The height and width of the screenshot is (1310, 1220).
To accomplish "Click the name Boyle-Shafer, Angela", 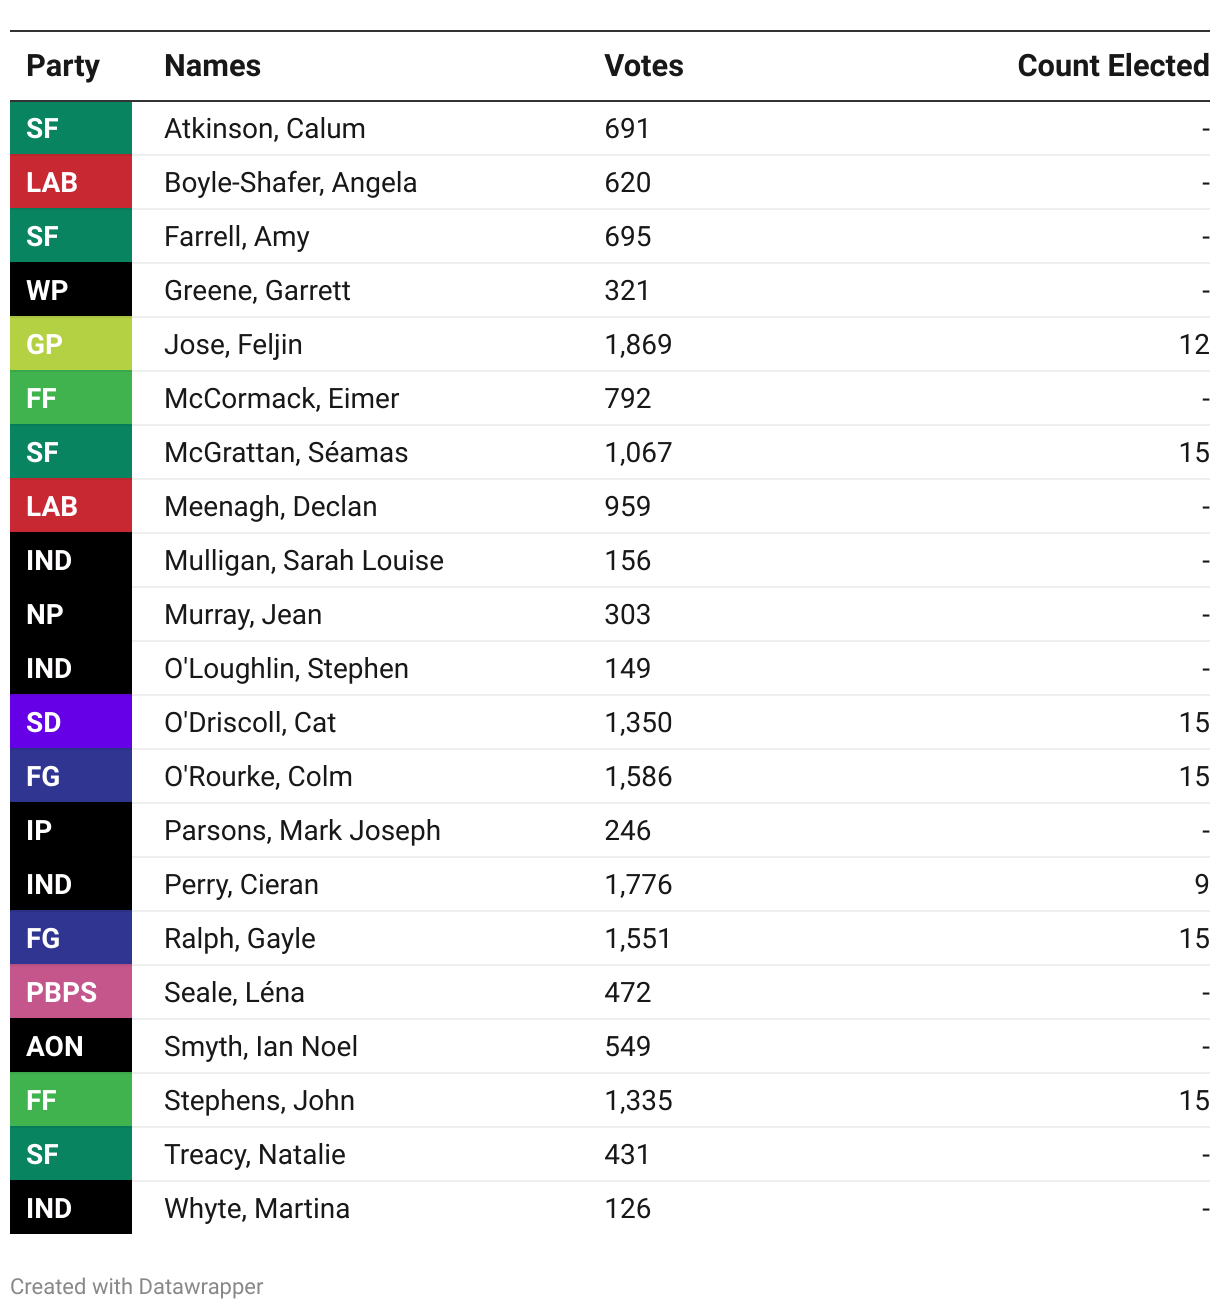I will (x=290, y=183).
